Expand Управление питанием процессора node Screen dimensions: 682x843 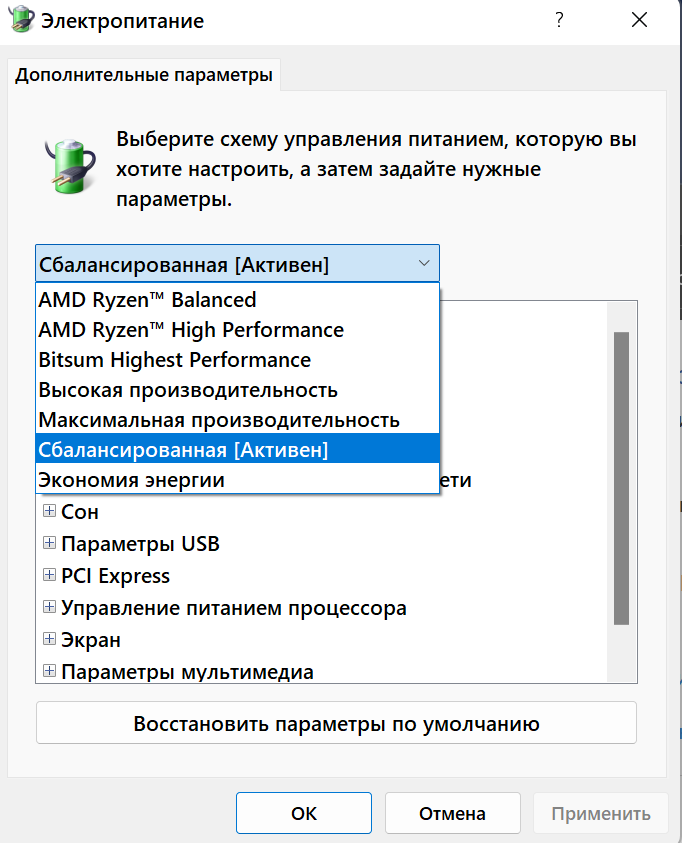coord(49,608)
